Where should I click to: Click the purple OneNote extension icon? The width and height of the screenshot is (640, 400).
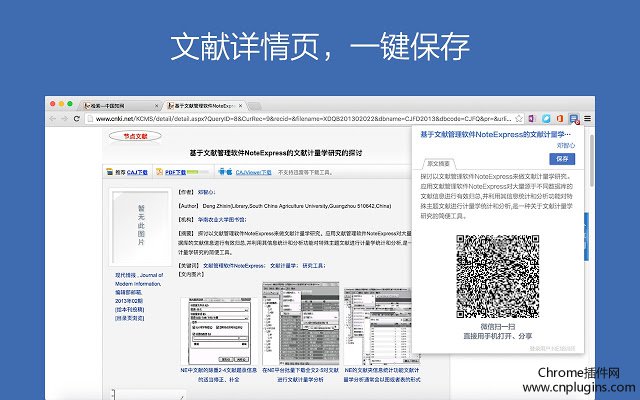pyautogui.click(x=532, y=119)
